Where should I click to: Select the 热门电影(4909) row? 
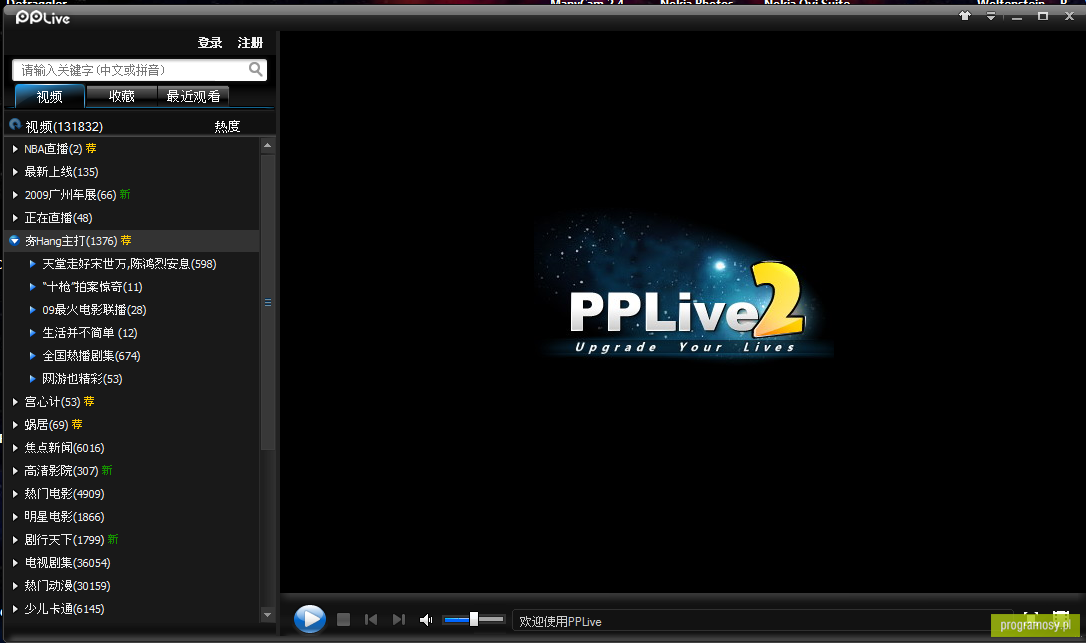coord(132,493)
